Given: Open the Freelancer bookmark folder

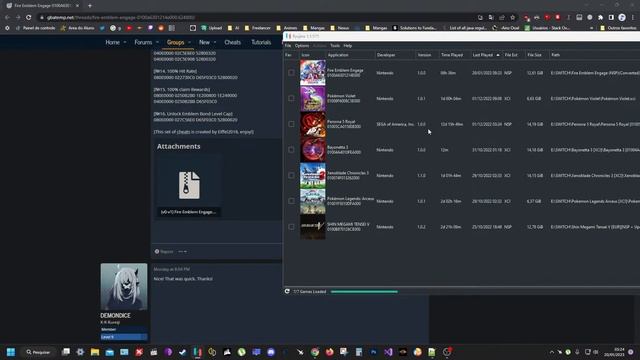Looking at the screenshot, I should click(x=258, y=28).
